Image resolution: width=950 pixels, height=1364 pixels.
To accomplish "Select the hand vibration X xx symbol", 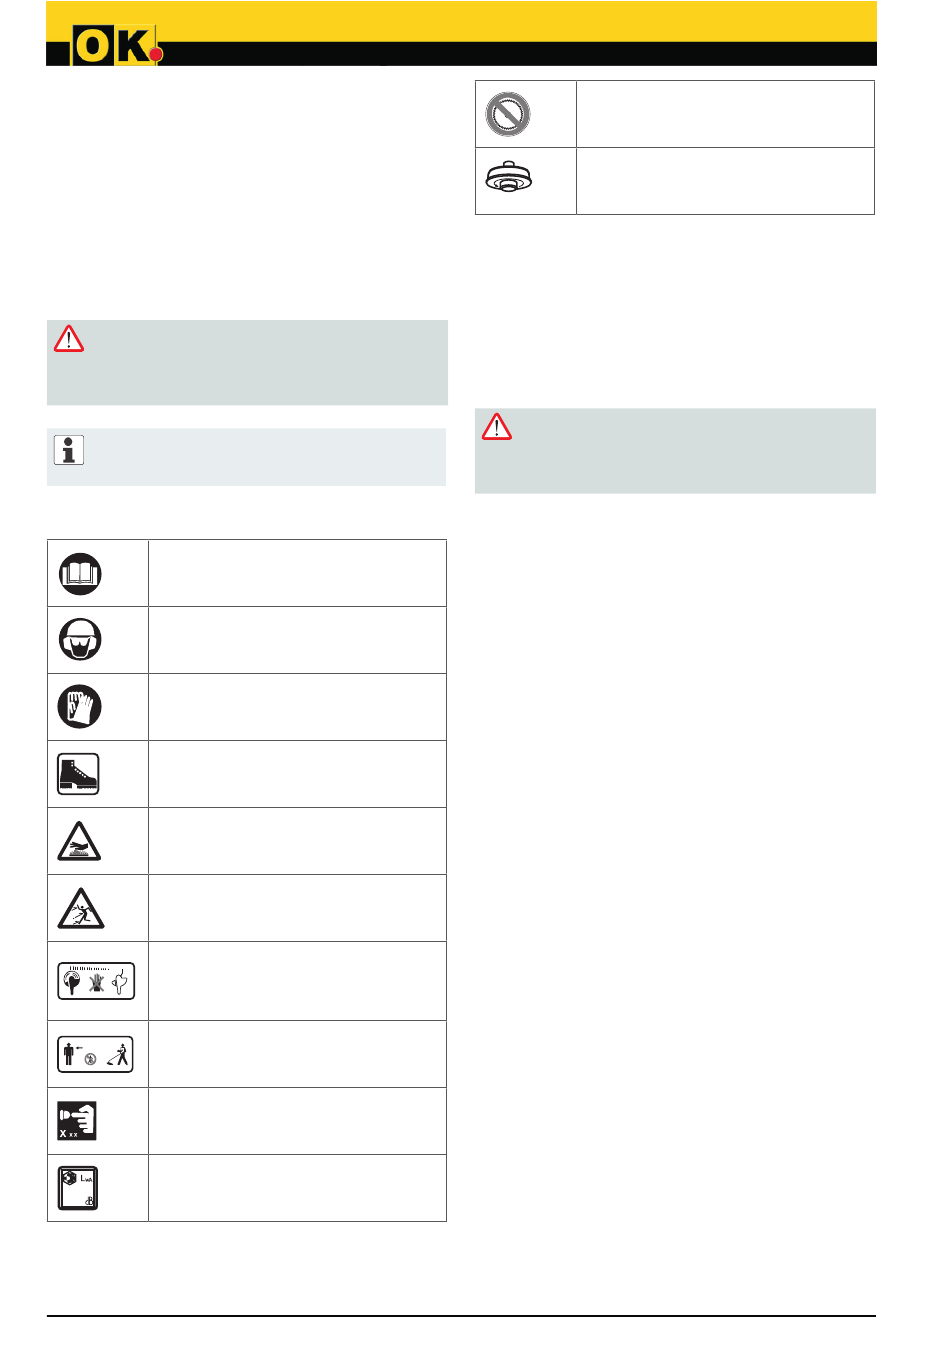I will [77, 1121].
